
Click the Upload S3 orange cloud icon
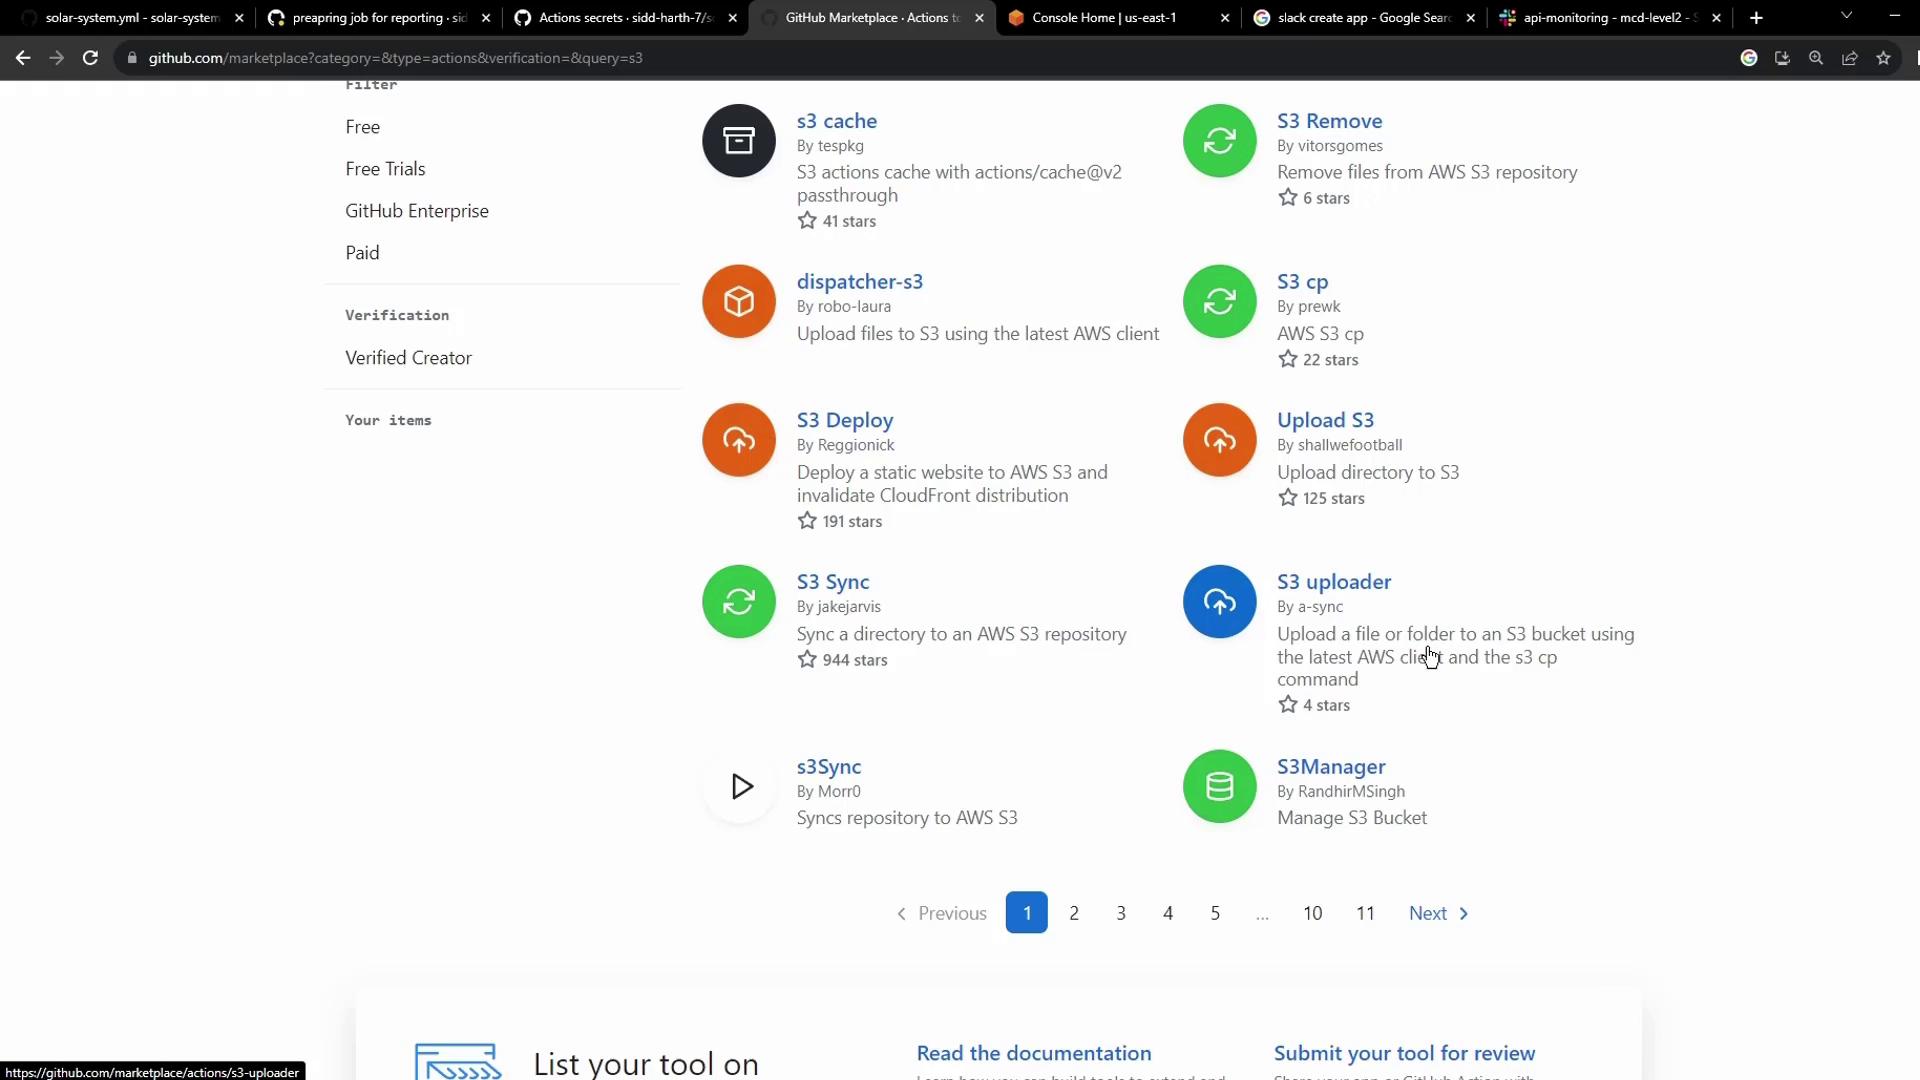click(x=1219, y=440)
